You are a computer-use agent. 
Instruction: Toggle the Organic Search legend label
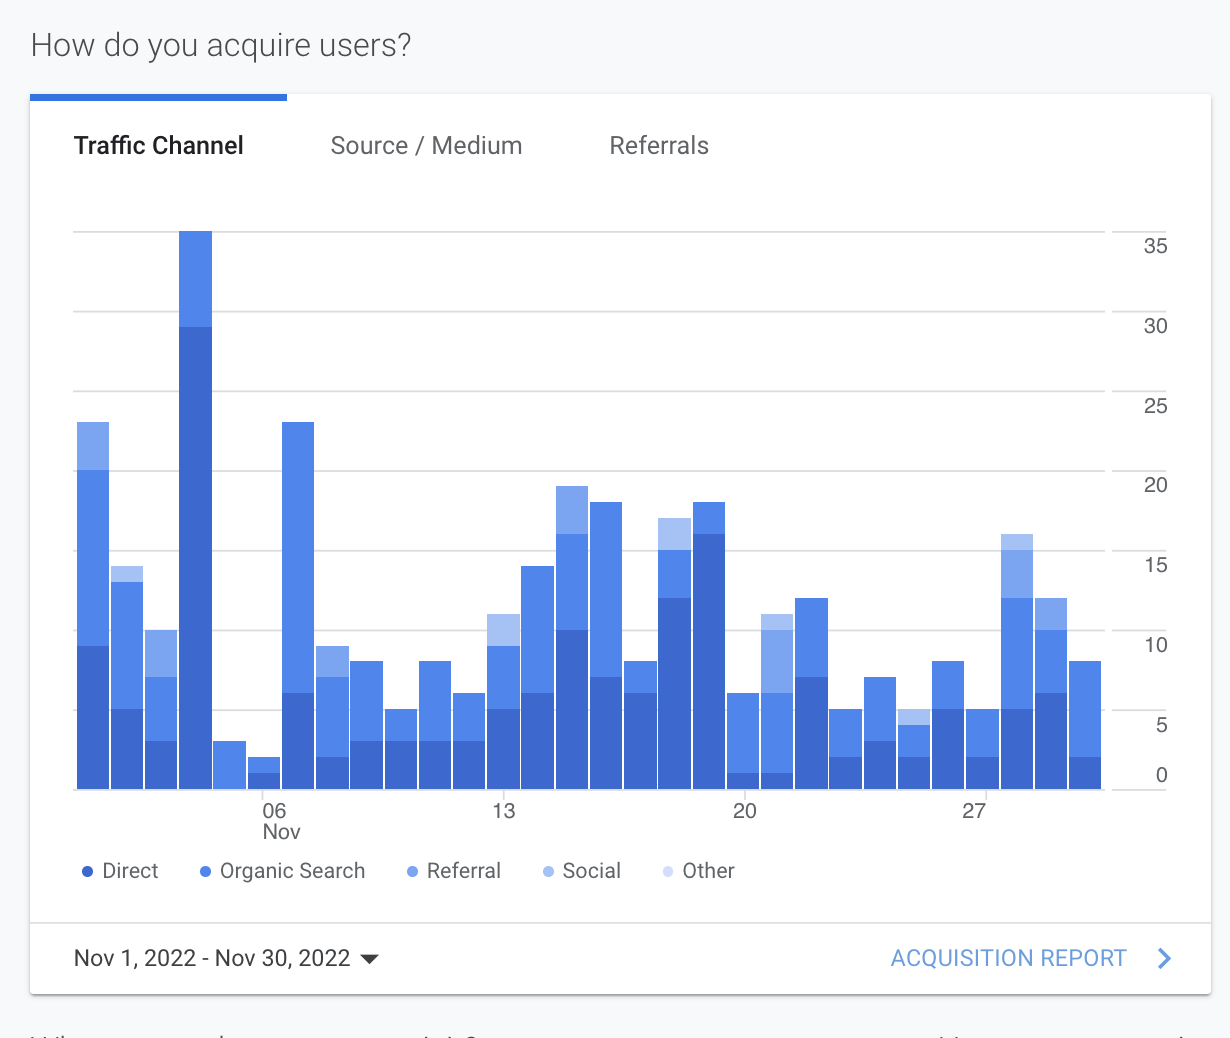pos(292,871)
